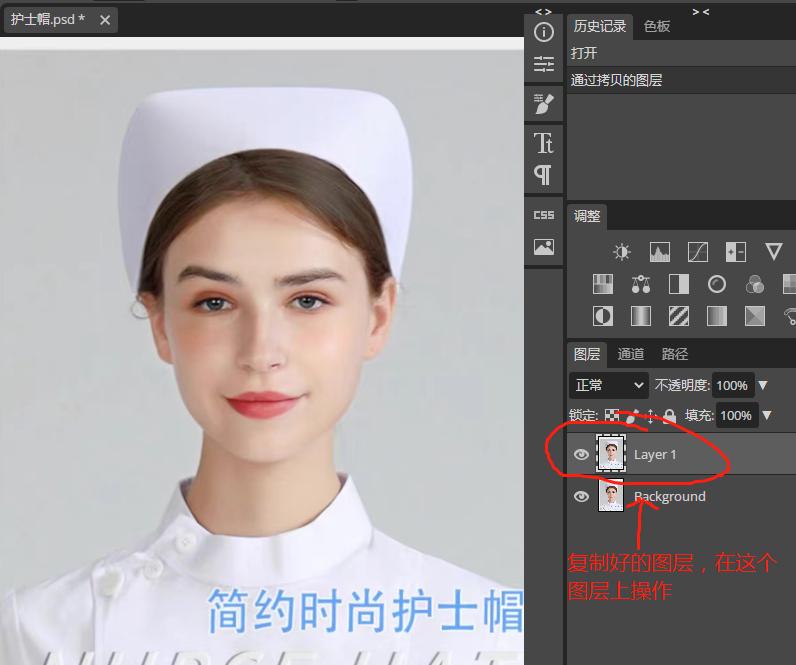Open the image panel icon below CSS
Image resolution: width=796 pixels, height=665 pixels.
544,247
